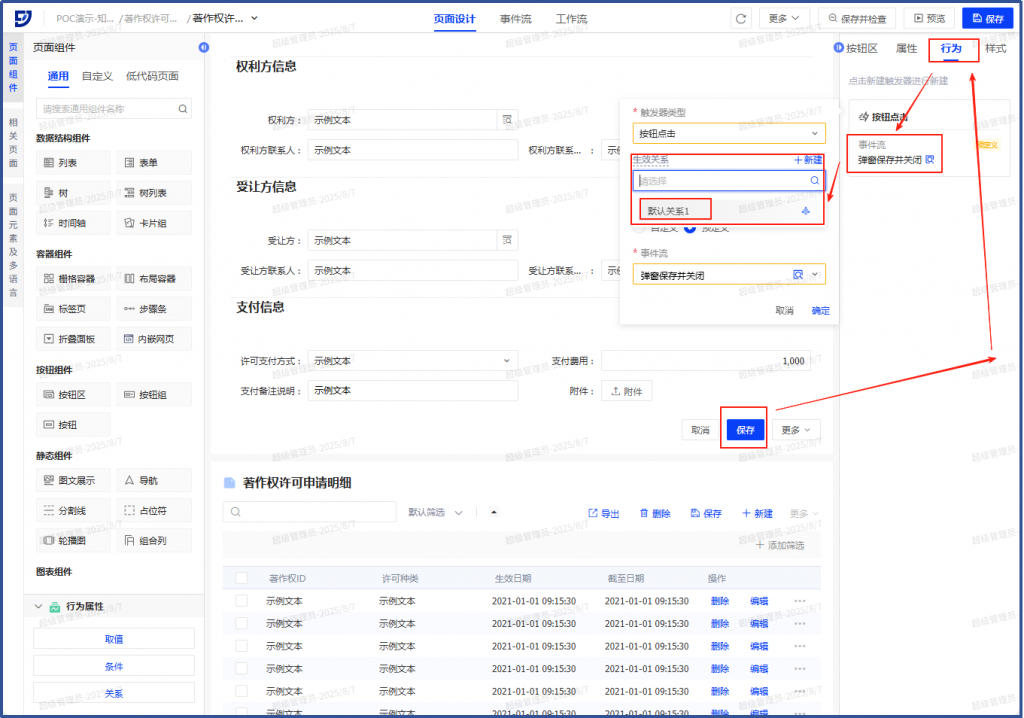Click the 权利方 field picker icon
The image size is (1024, 718).
coord(507,120)
